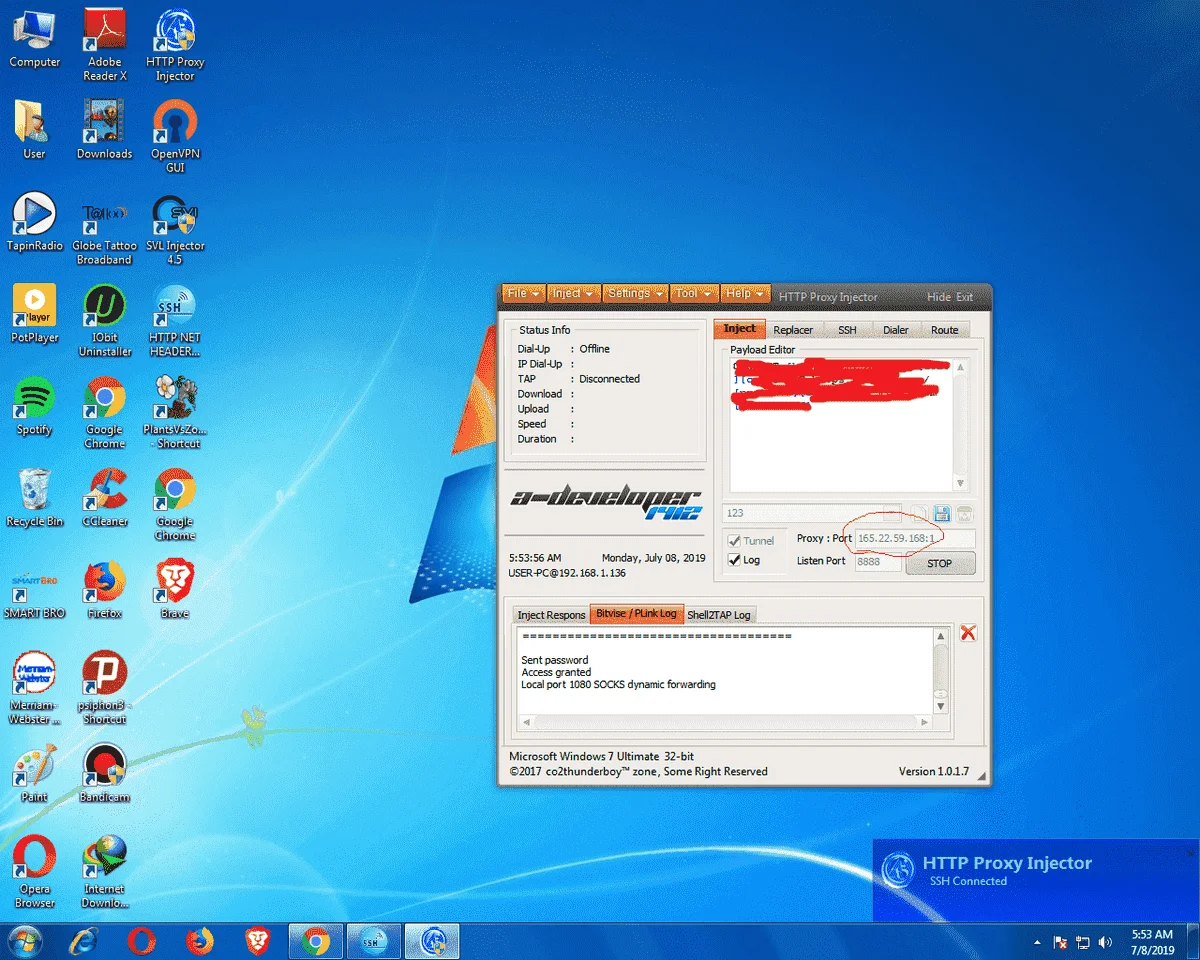This screenshot has height=960, width=1200.
Task: Click the STOP button
Action: pos(940,563)
